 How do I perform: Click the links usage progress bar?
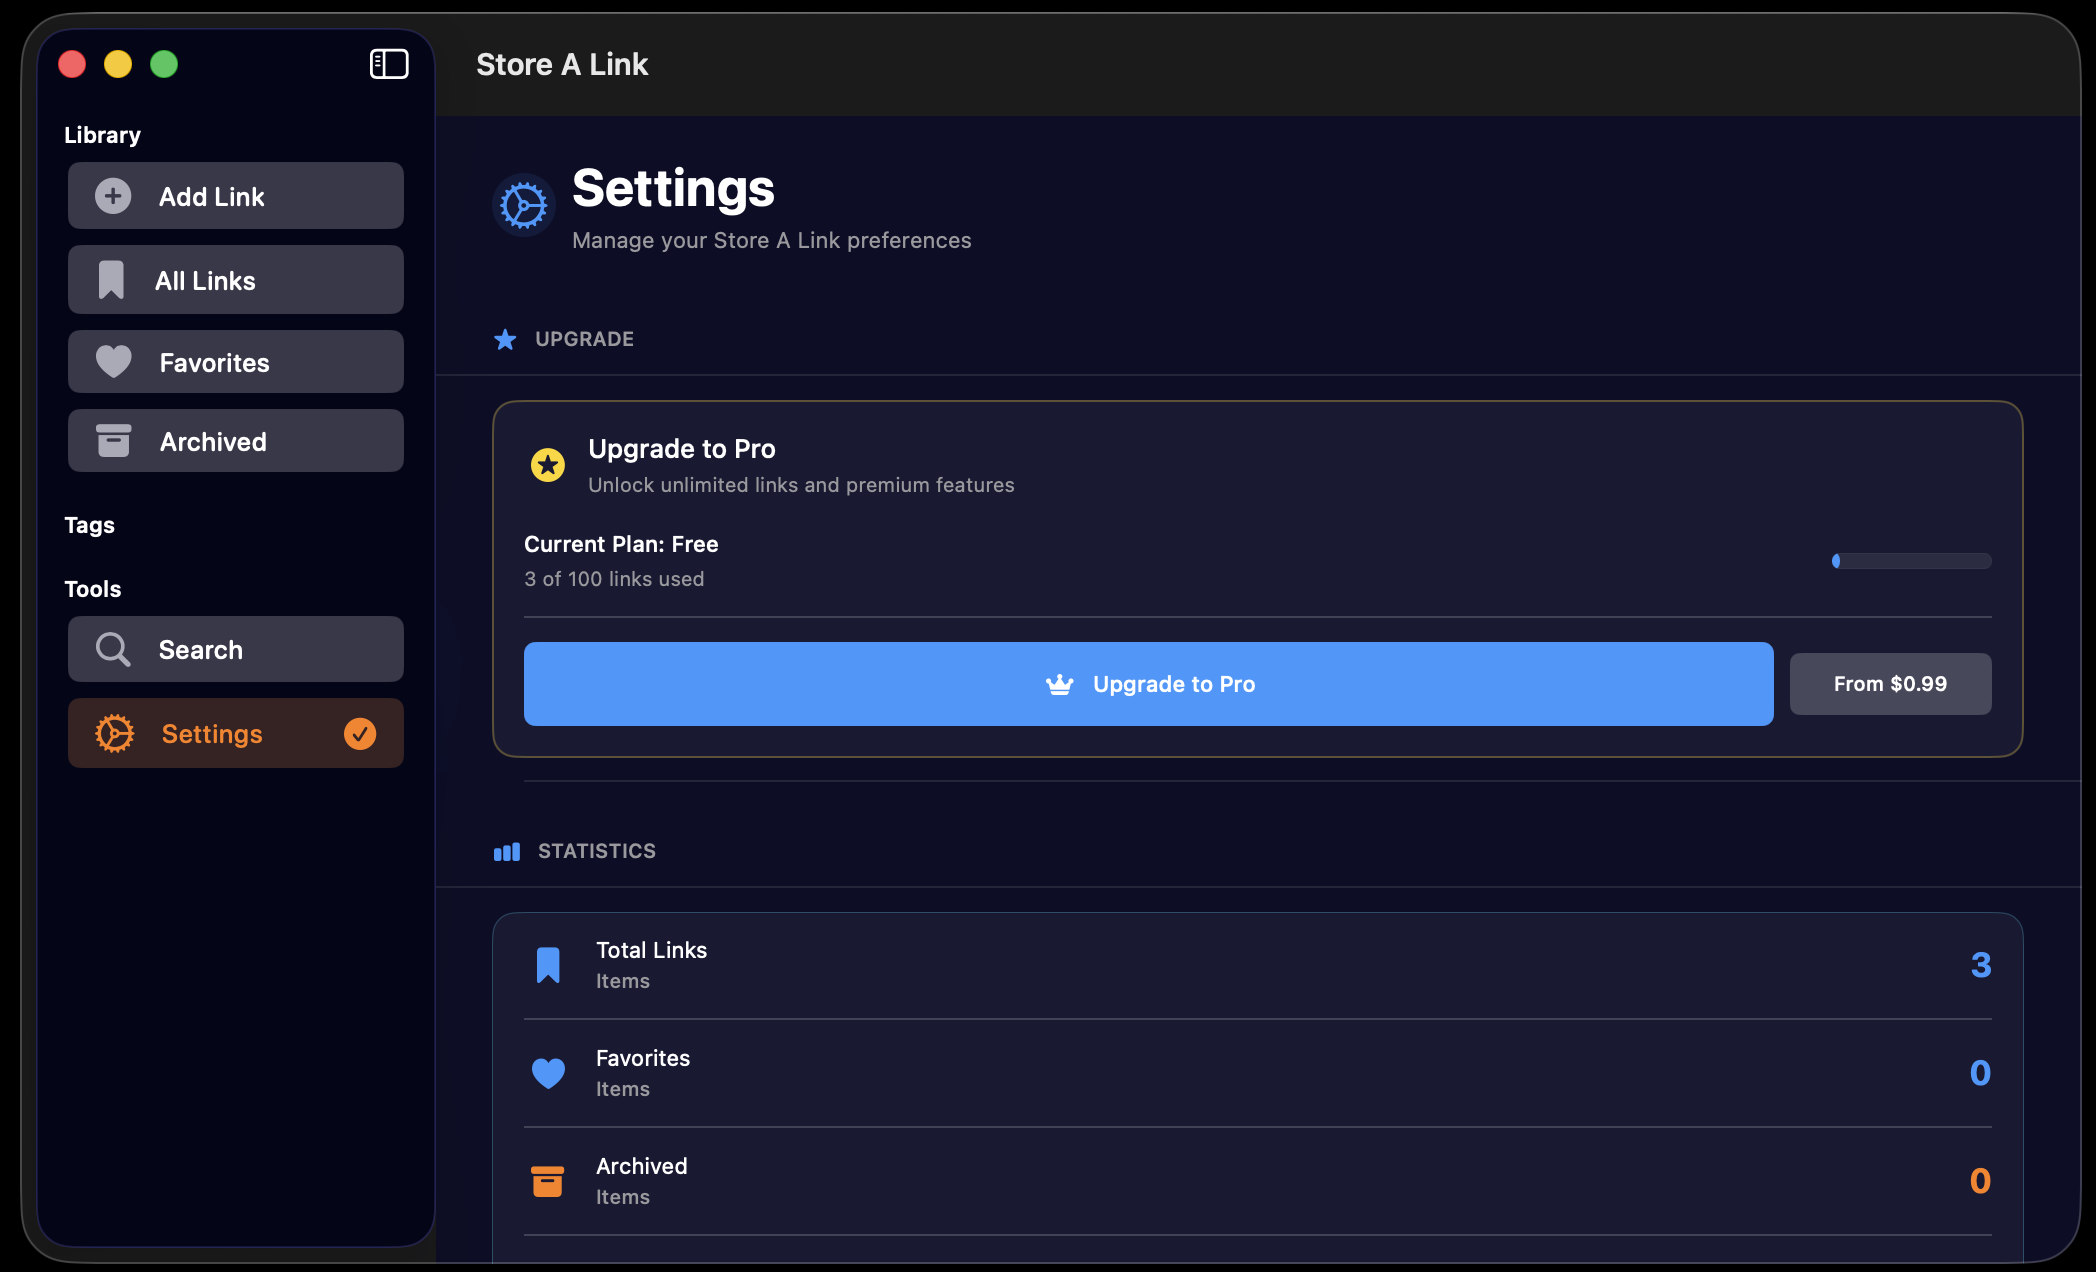[x=1911, y=561]
